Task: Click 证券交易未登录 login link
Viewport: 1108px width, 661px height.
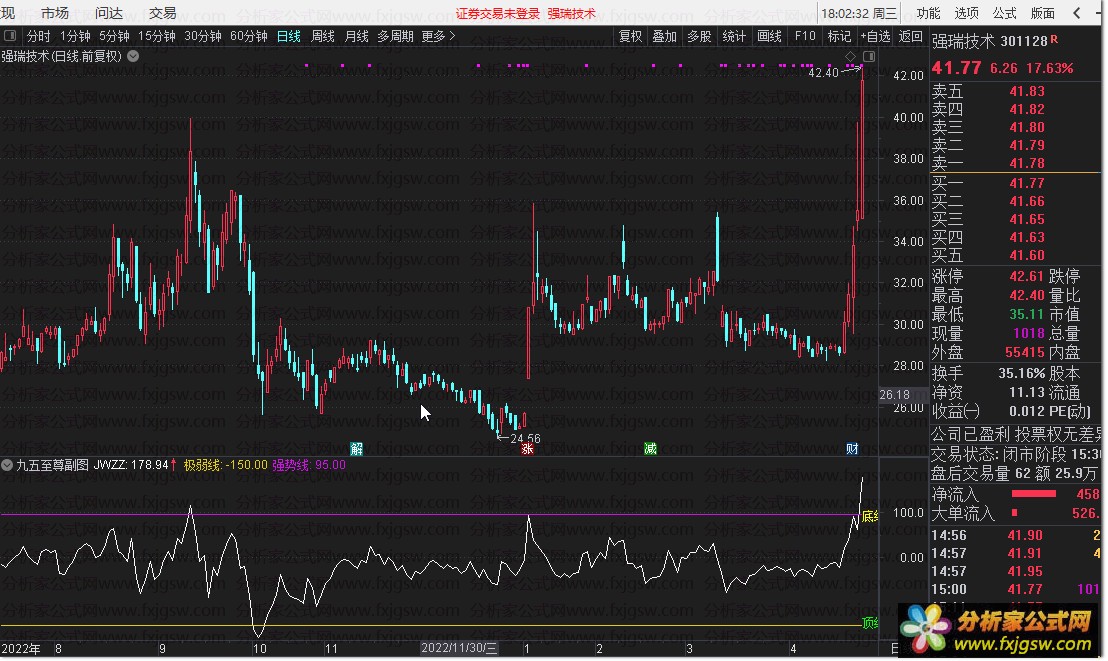Action: (x=497, y=13)
